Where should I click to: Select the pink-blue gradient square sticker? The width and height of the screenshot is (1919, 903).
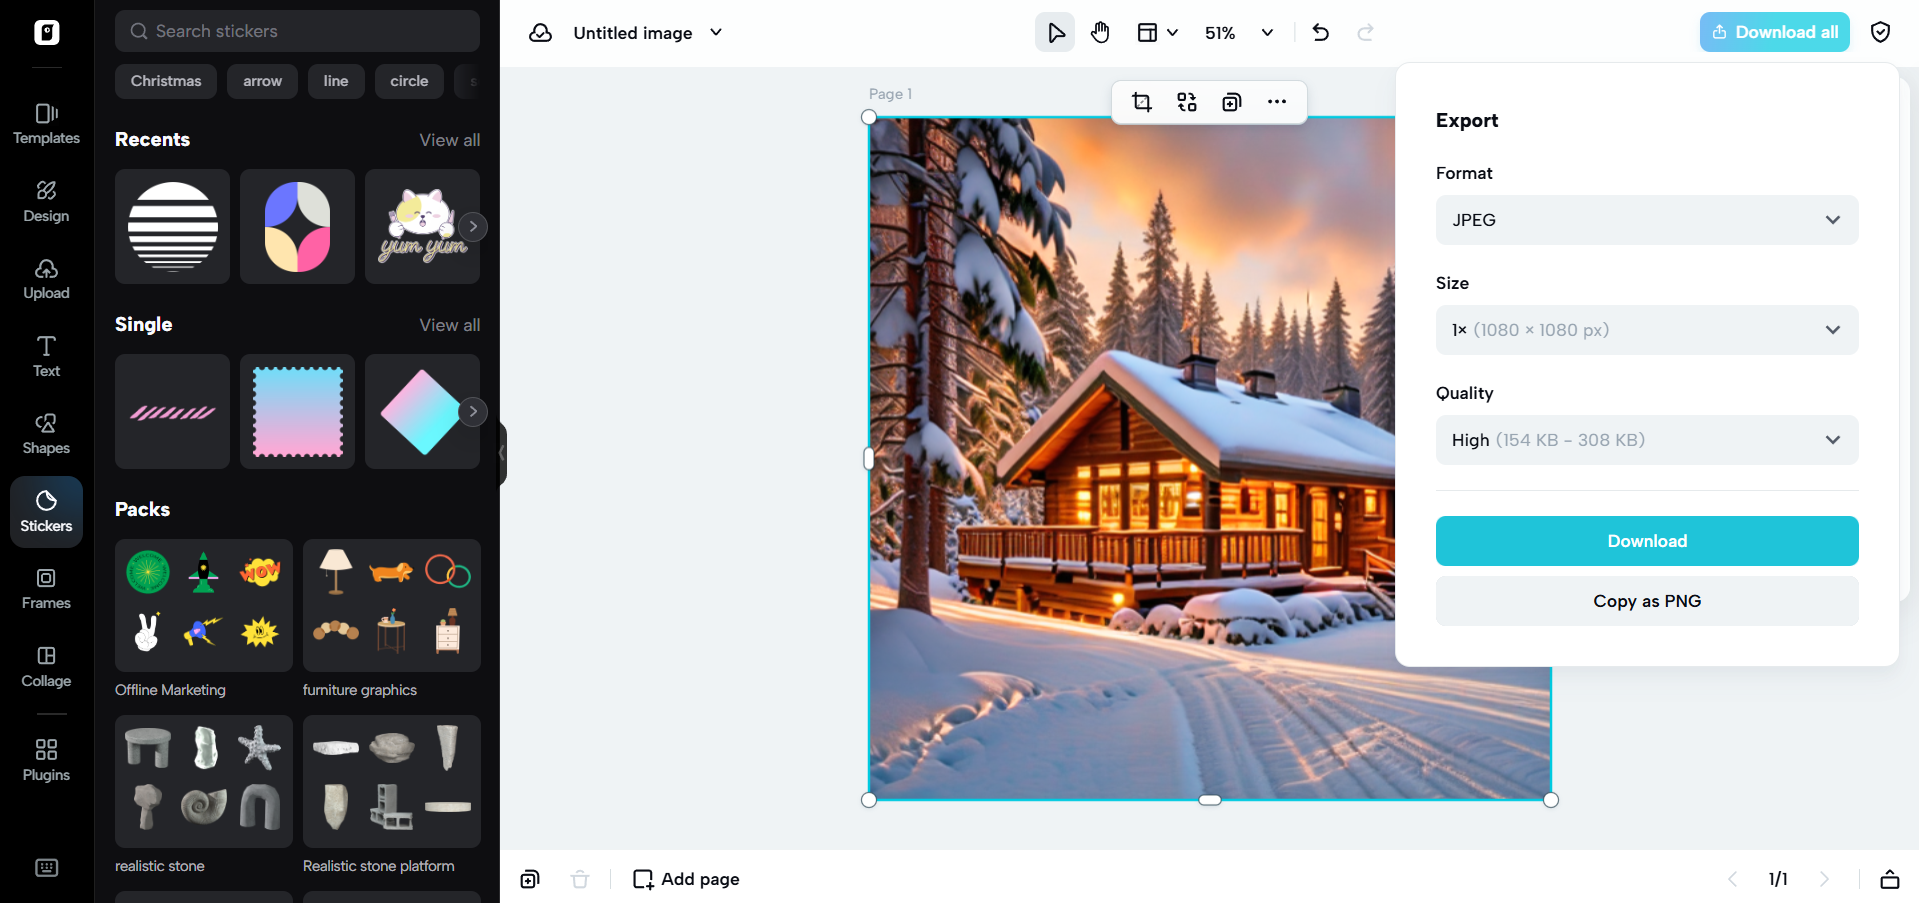click(296, 411)
